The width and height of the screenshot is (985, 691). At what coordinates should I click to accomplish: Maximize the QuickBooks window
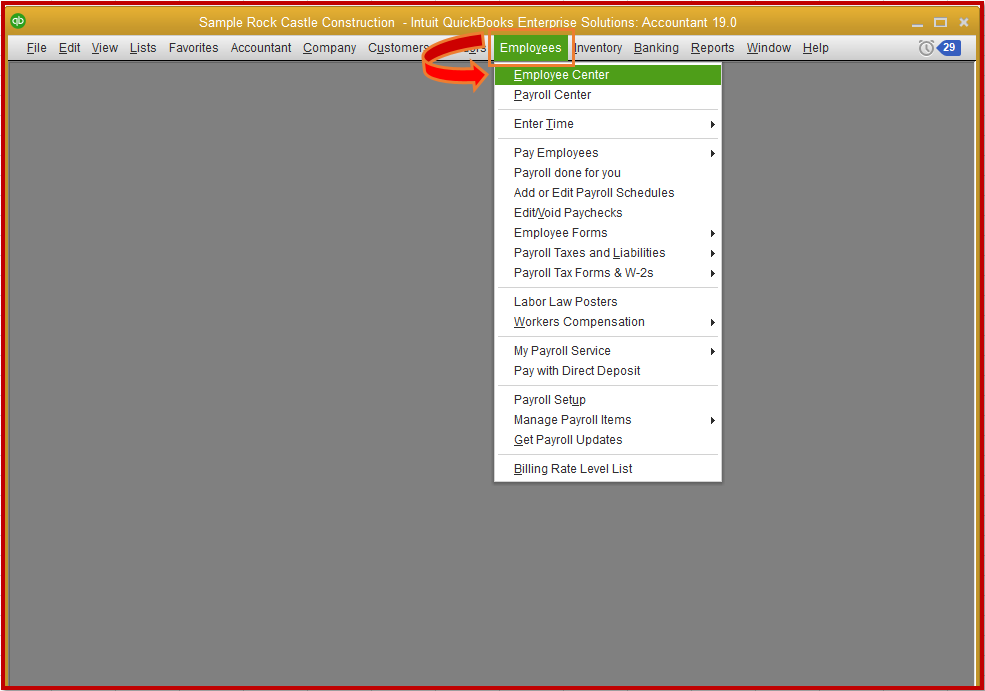tap(940, 23)
